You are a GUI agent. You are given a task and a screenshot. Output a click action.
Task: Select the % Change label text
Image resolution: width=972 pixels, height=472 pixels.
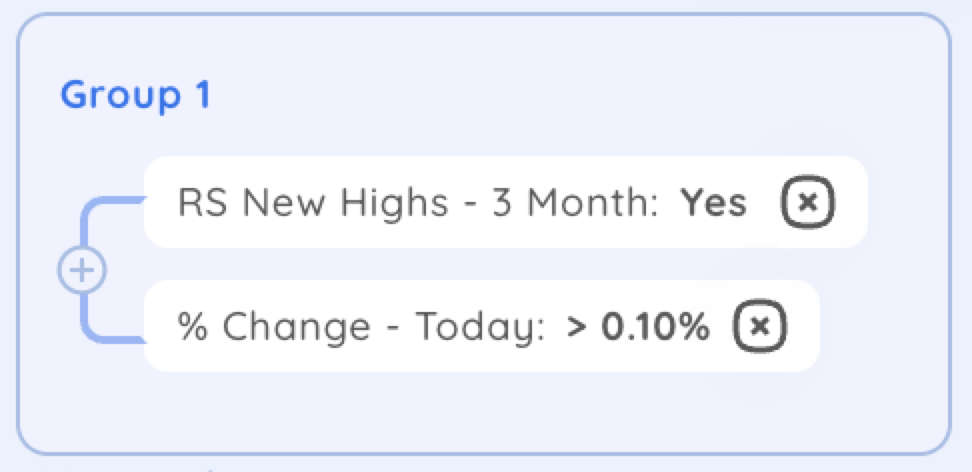274,327
